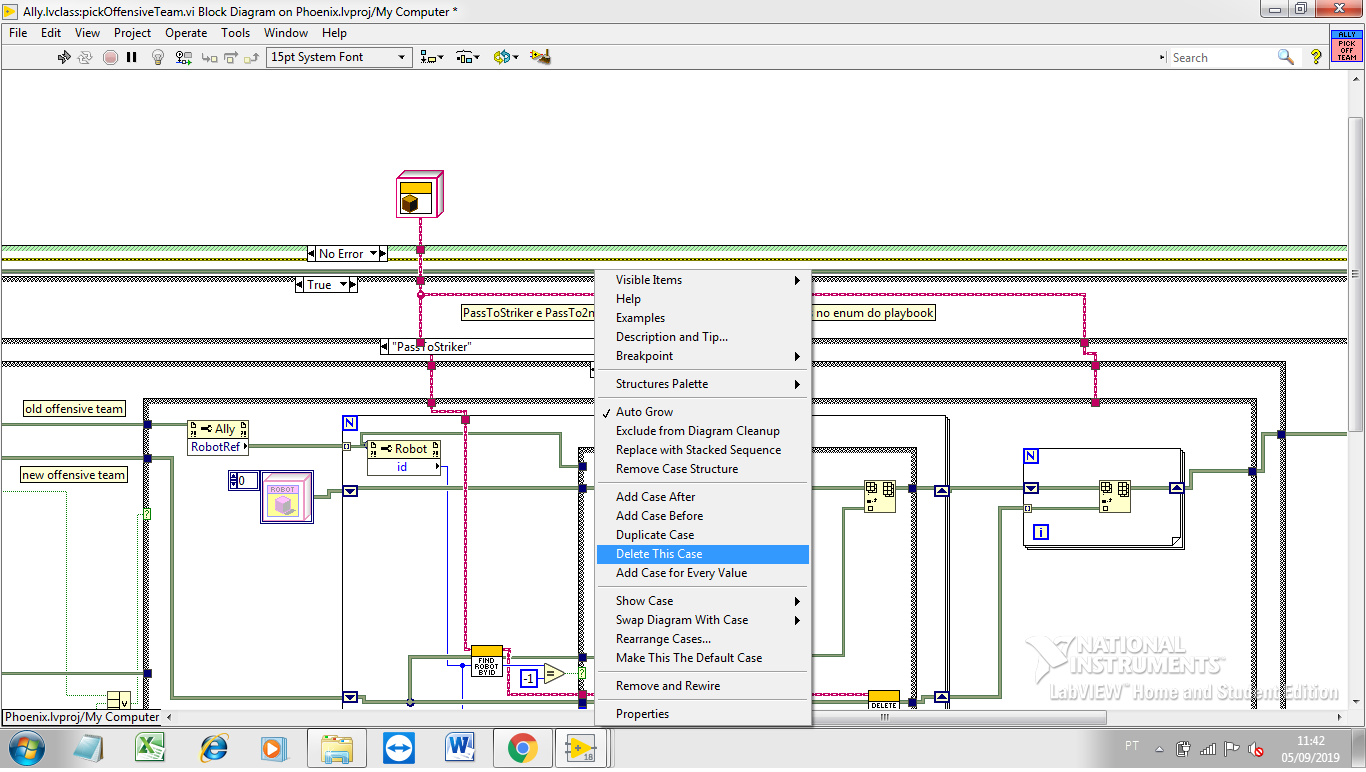This screenshot has width=1366, height=772.
Task: Click the Phoenix.lvproj/My Computer context label
Action: point(82,717)
